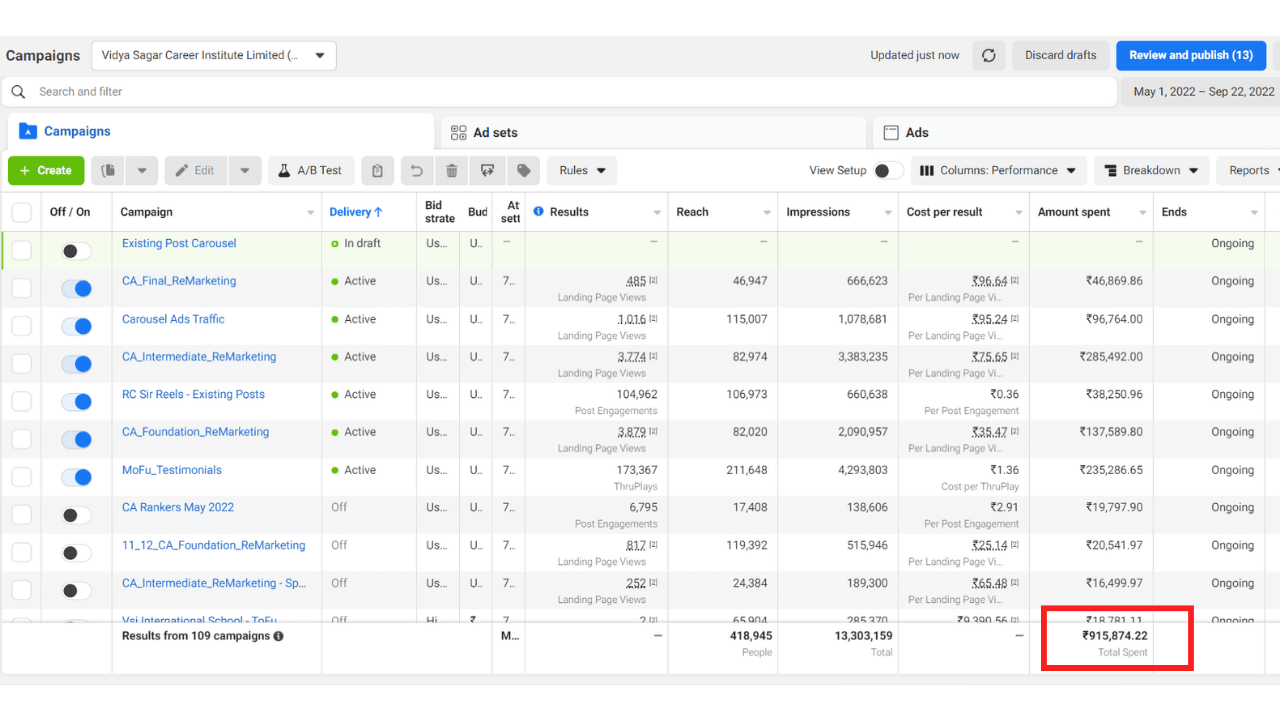
Task: Click the ₹915,874.22 Total Spent value
Action: pos(1115,636)
